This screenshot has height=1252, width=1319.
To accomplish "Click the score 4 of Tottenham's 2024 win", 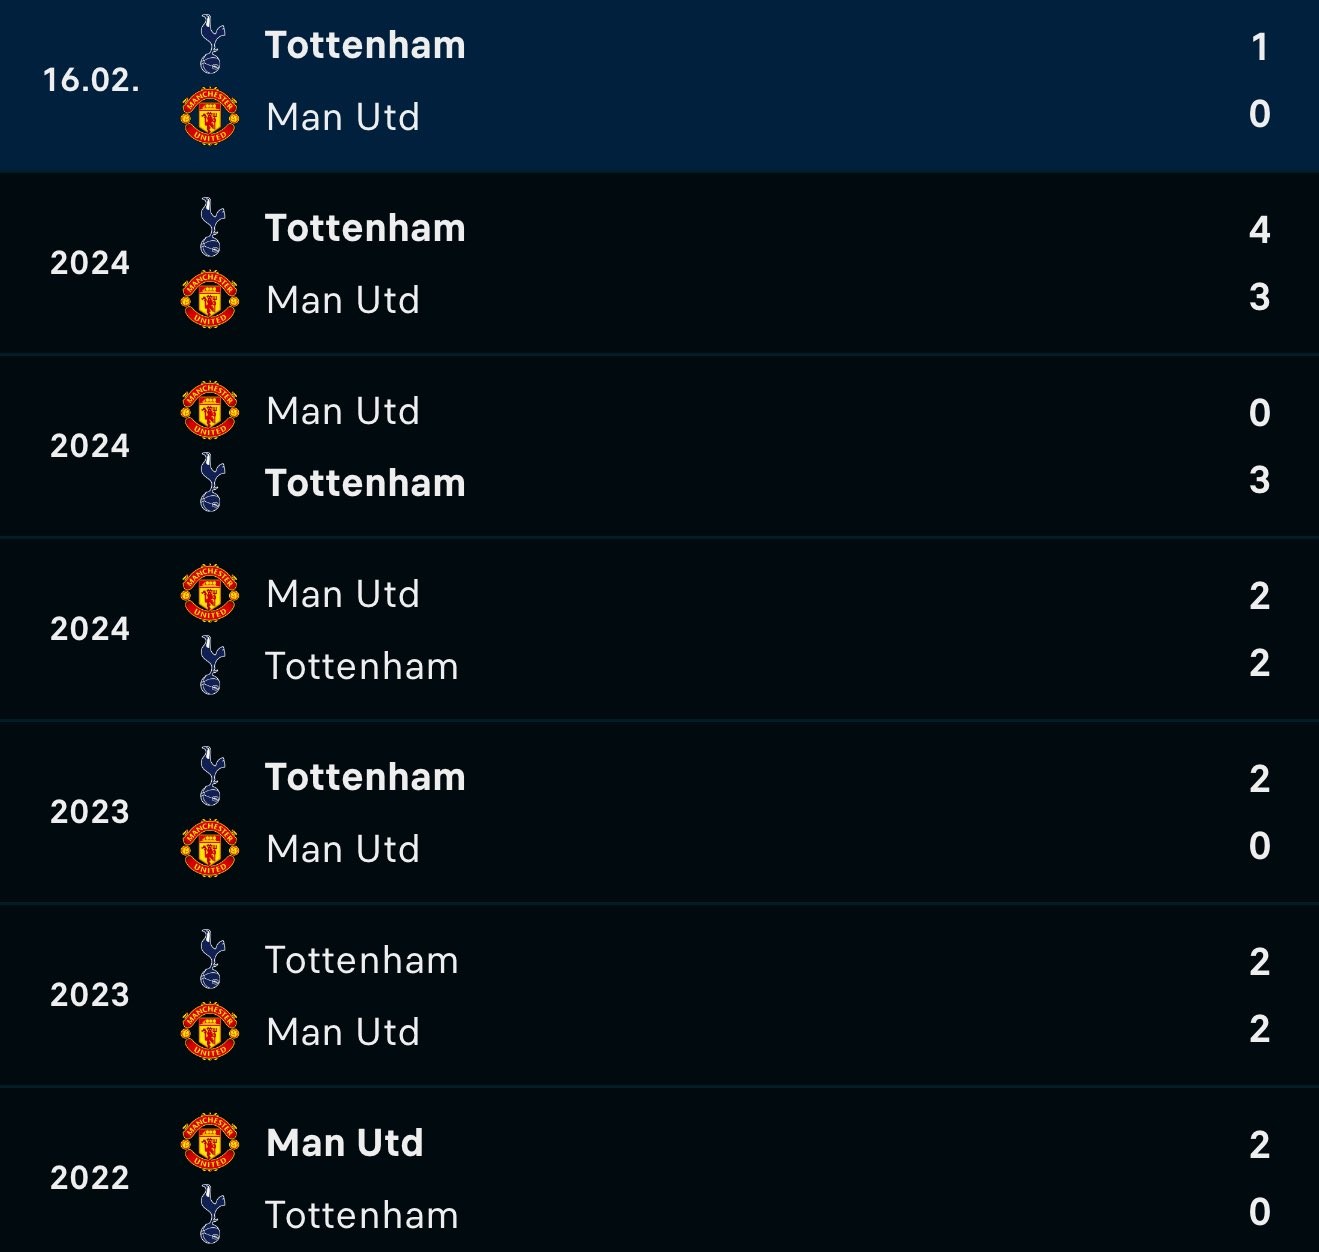I will [1260, 230].
